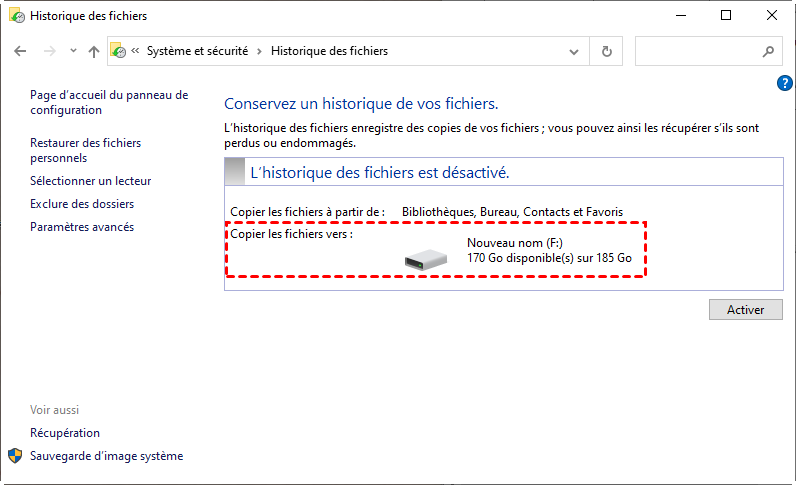
Task: Expand the address bar history dropdown
Action: click(573, 51)
